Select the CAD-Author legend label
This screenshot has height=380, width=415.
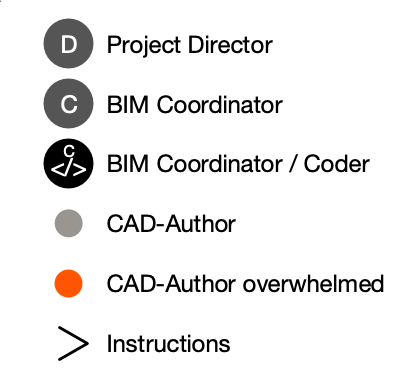coord(171,224)
